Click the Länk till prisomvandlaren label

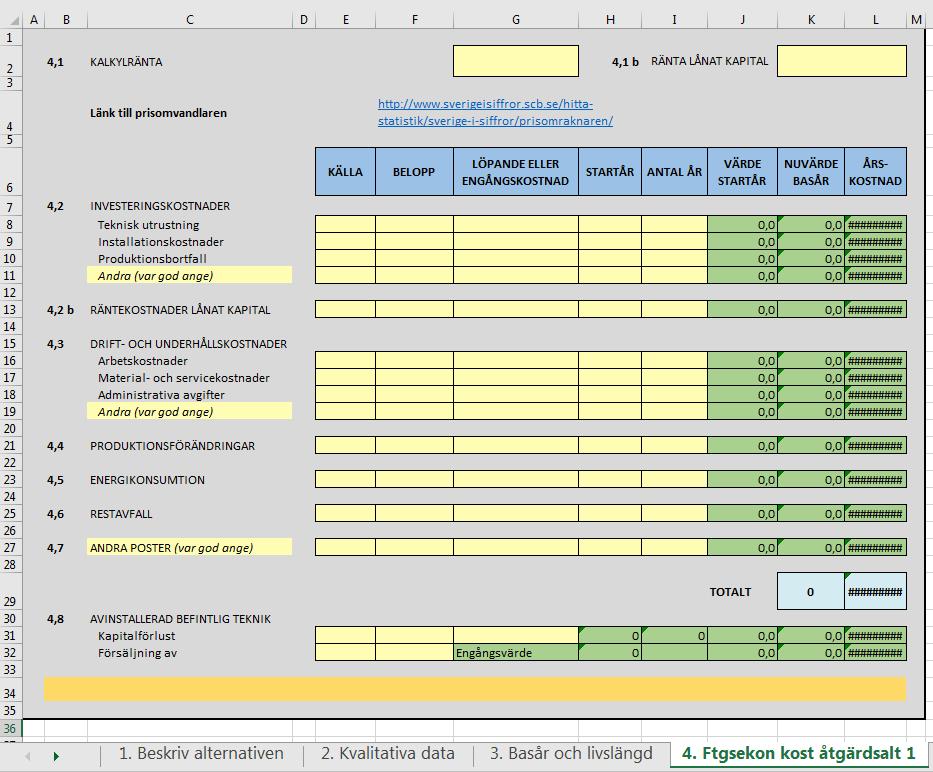click(x=158, y=112)
